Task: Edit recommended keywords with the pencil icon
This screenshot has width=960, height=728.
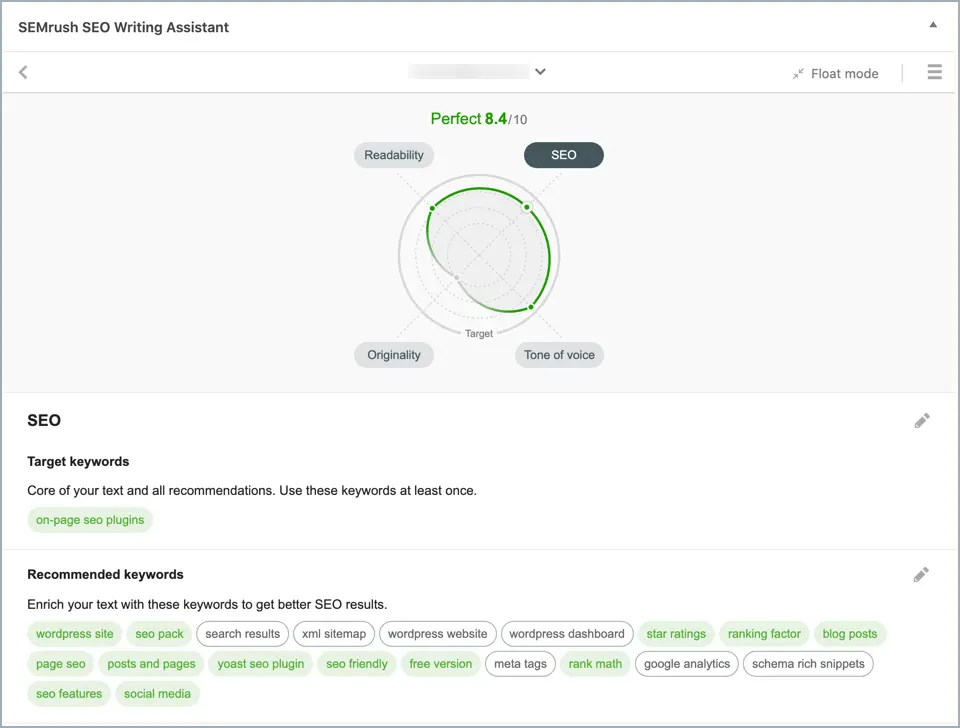Action: [921, 574]
